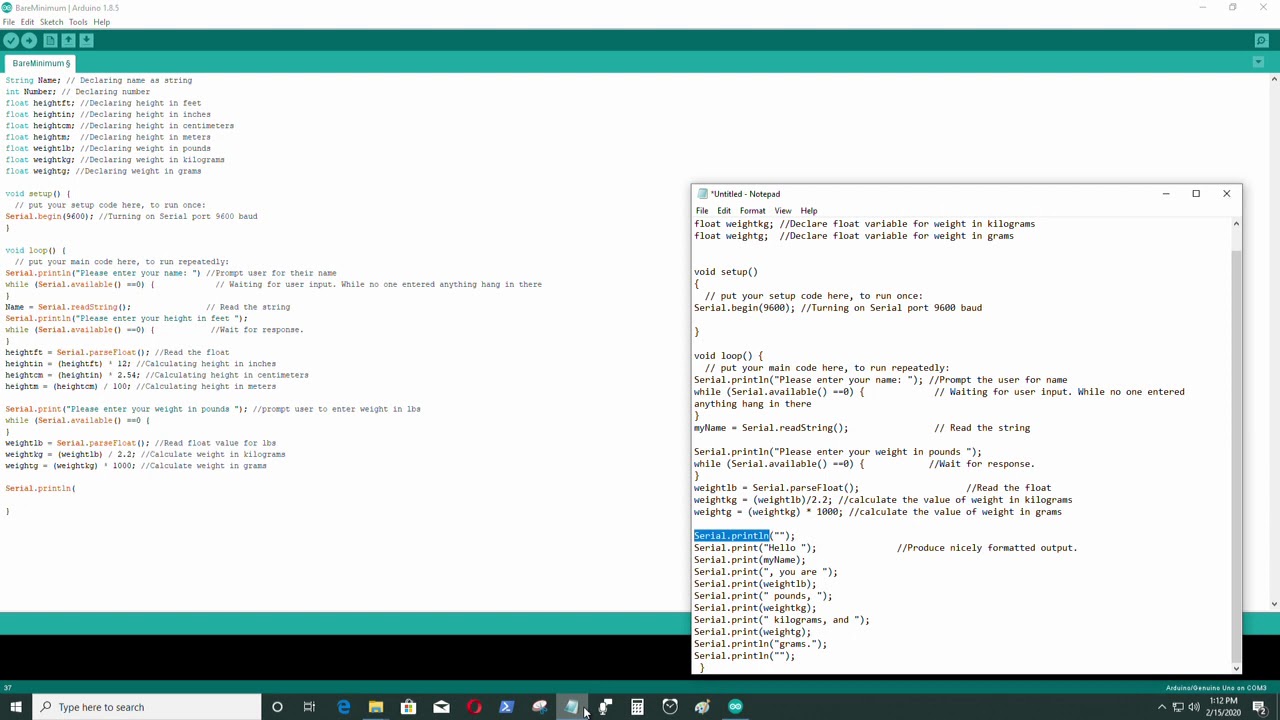Open PowerShell from the taskbar
Viewport: 1280px width, 720px height.
(x=507, y=707)
